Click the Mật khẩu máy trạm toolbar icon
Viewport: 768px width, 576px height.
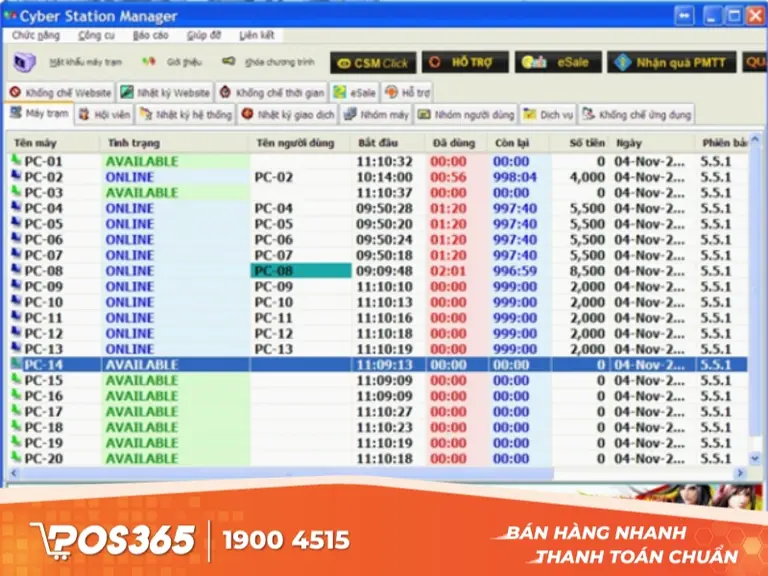[x=24, y=62]
